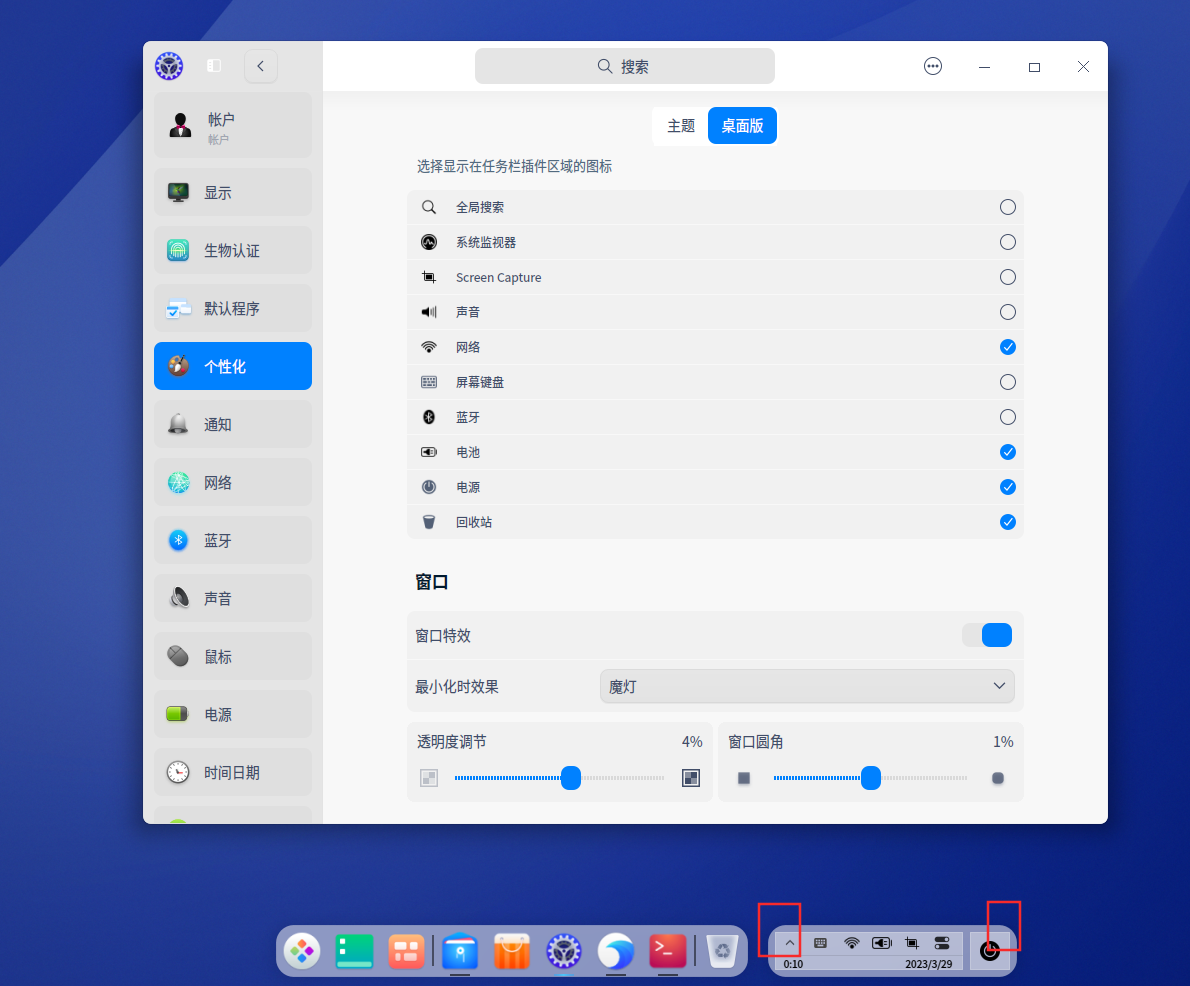
Task: Open the 最小化时效果 魔灯 dropdown
Action: click(807, 686)
